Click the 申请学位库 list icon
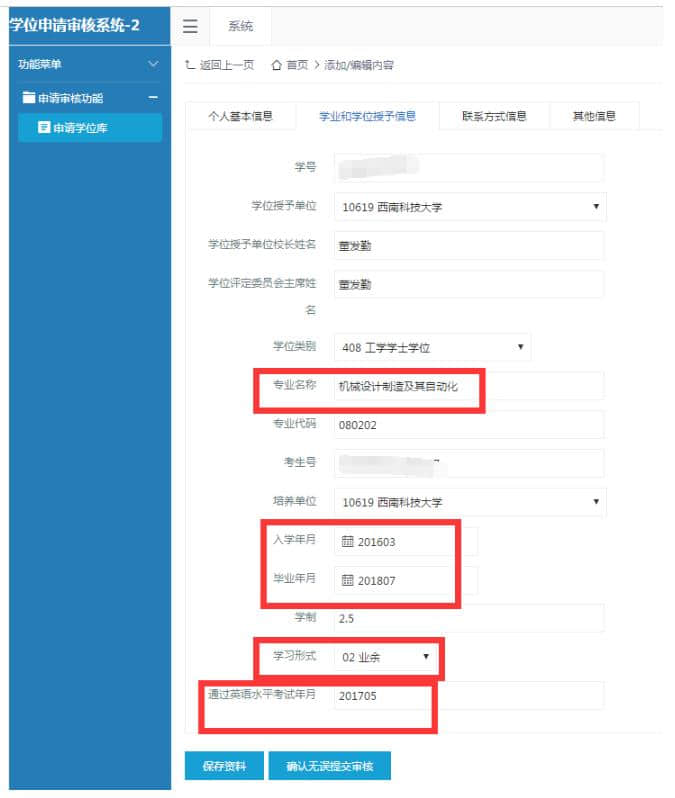The width and height of the screenshot is (675, 798). click(x=43, y=128)
